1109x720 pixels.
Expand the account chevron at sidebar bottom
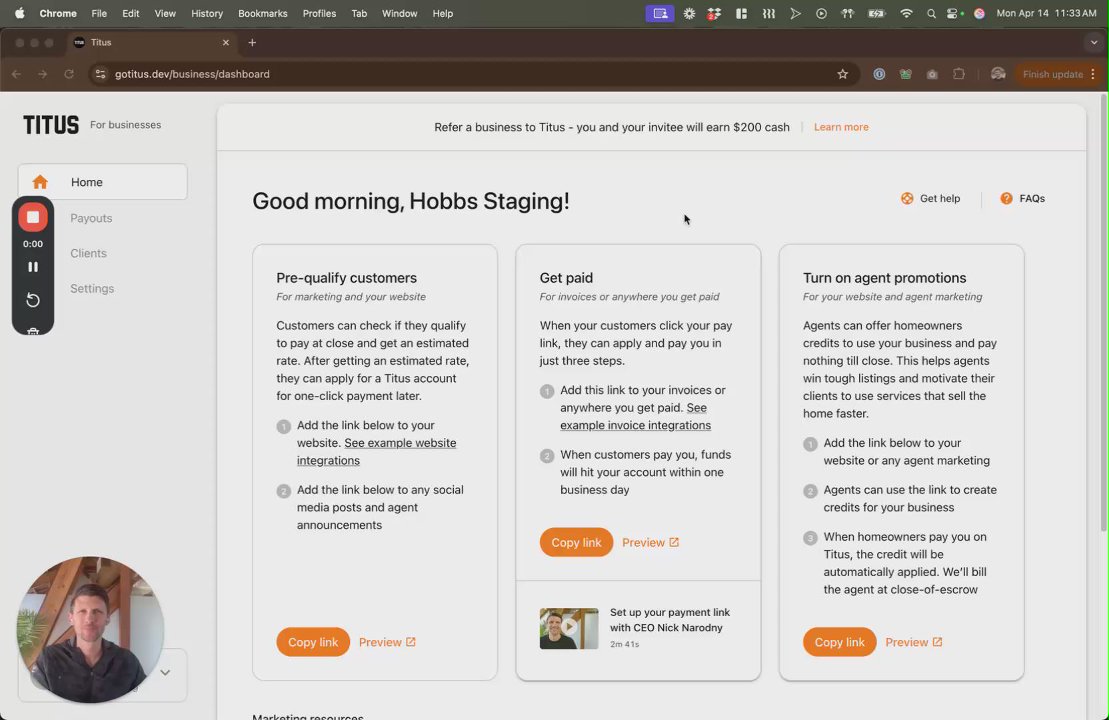(165, 673)
